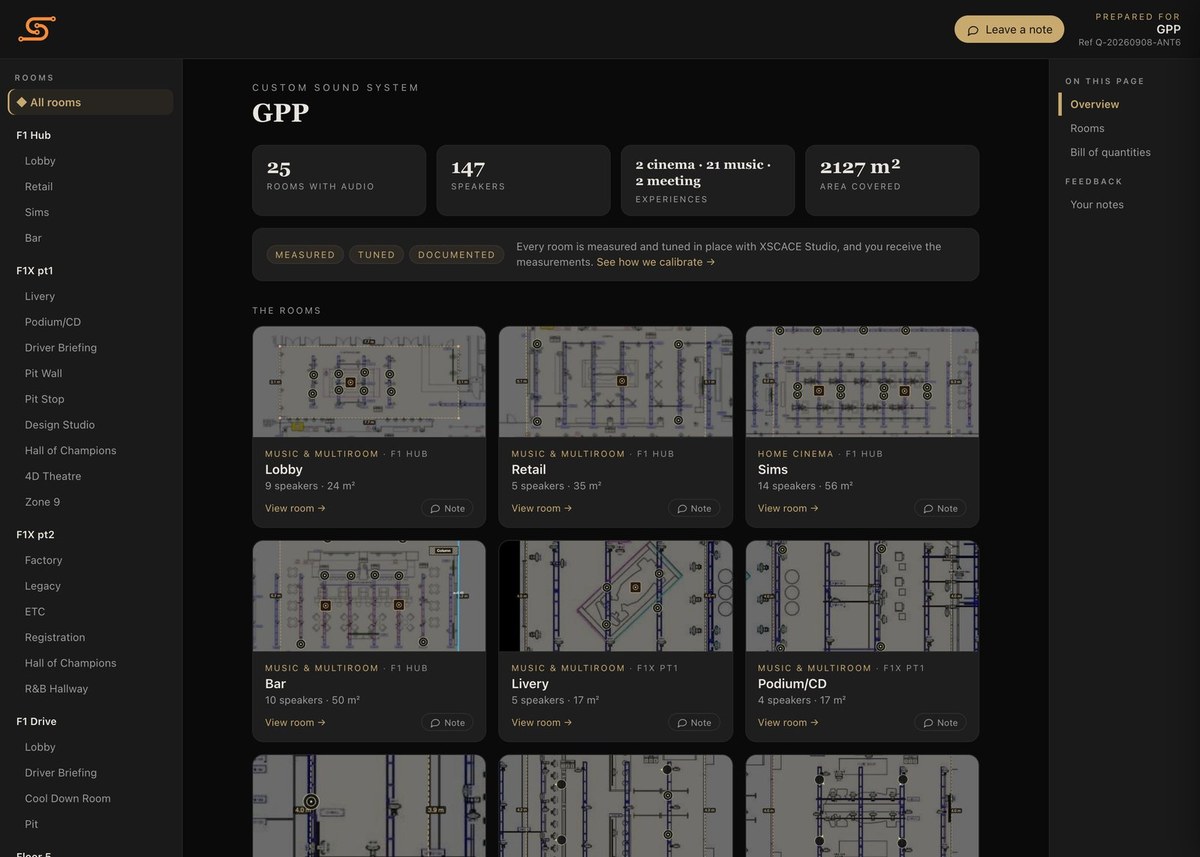Open Podium/CD in the sidebar
1200x857 pixels.
pos(53,322)
